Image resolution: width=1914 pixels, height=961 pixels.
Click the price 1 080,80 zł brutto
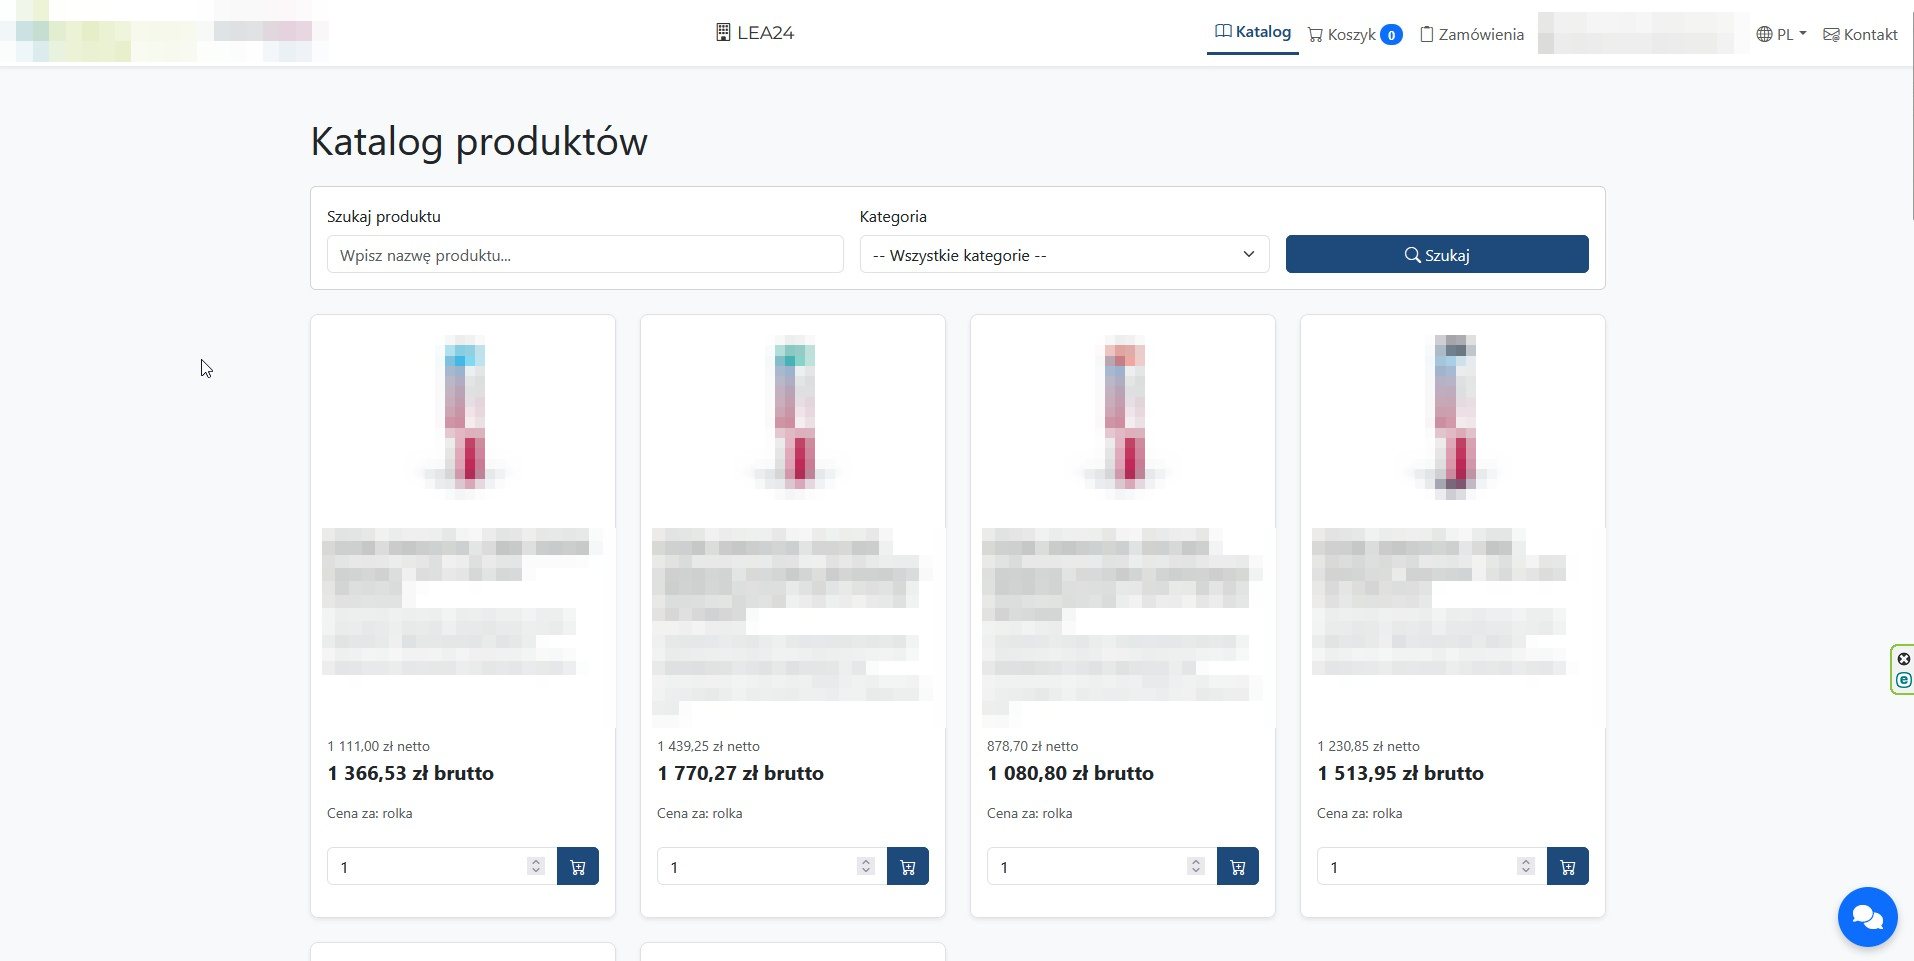click(x=1071, y=773)
